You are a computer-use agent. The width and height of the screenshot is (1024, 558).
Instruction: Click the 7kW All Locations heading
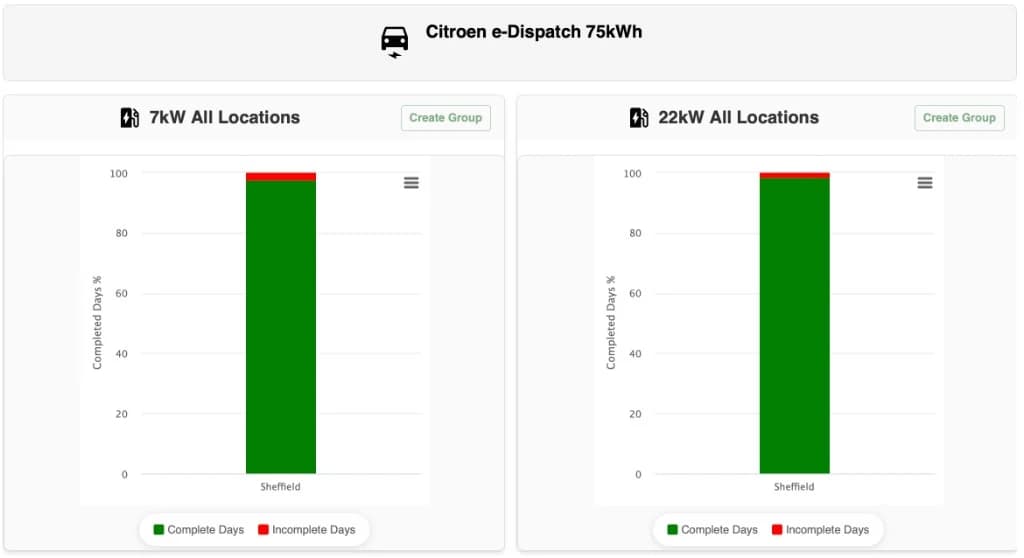[x=225, y=118]
